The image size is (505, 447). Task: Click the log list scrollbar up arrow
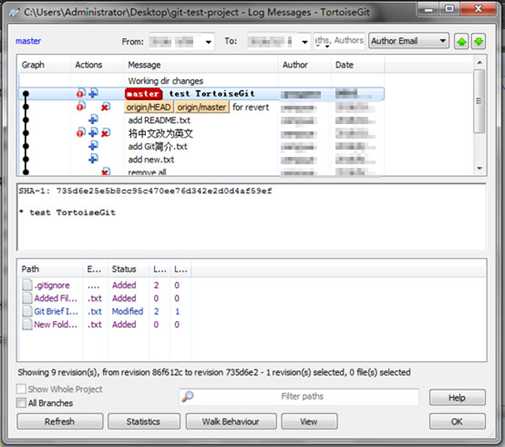click(x=479, y=62)
